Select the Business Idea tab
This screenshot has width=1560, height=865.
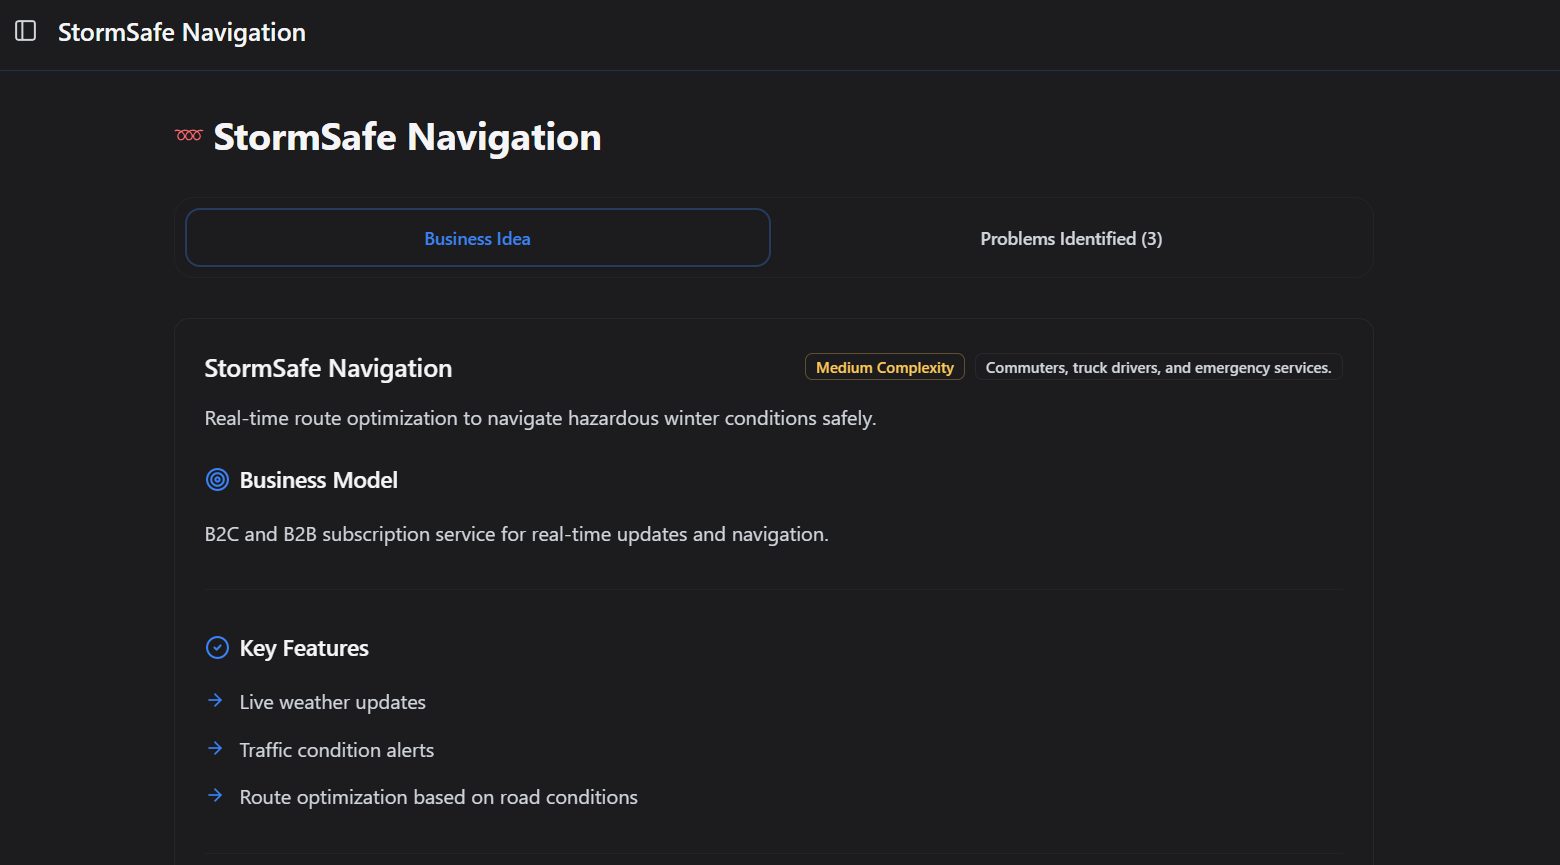tap(477, 238)
